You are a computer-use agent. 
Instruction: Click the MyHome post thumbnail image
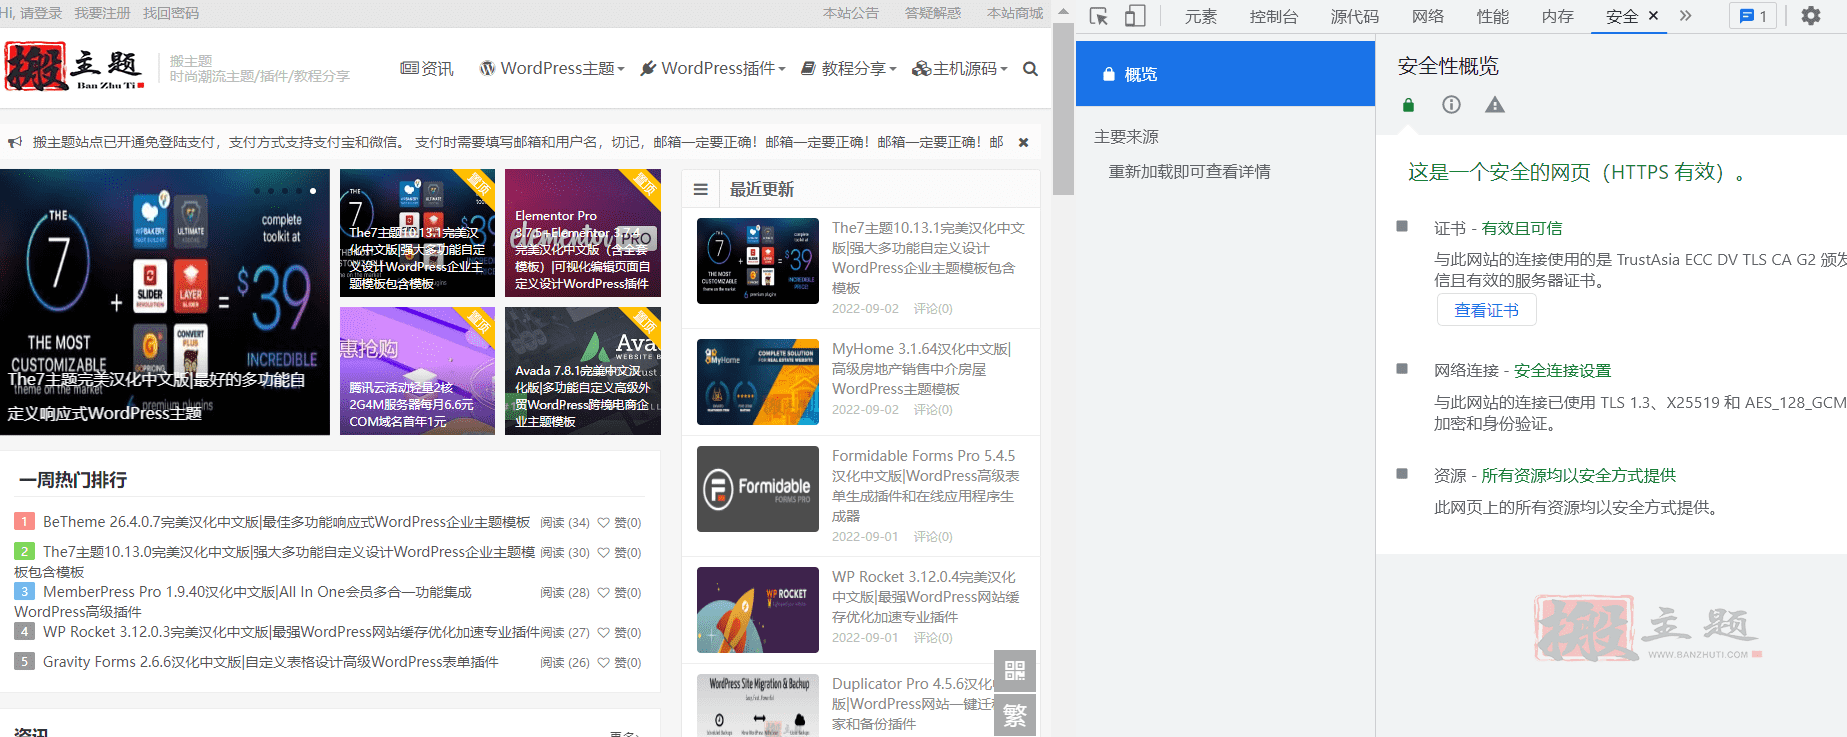tap(758, 382)
